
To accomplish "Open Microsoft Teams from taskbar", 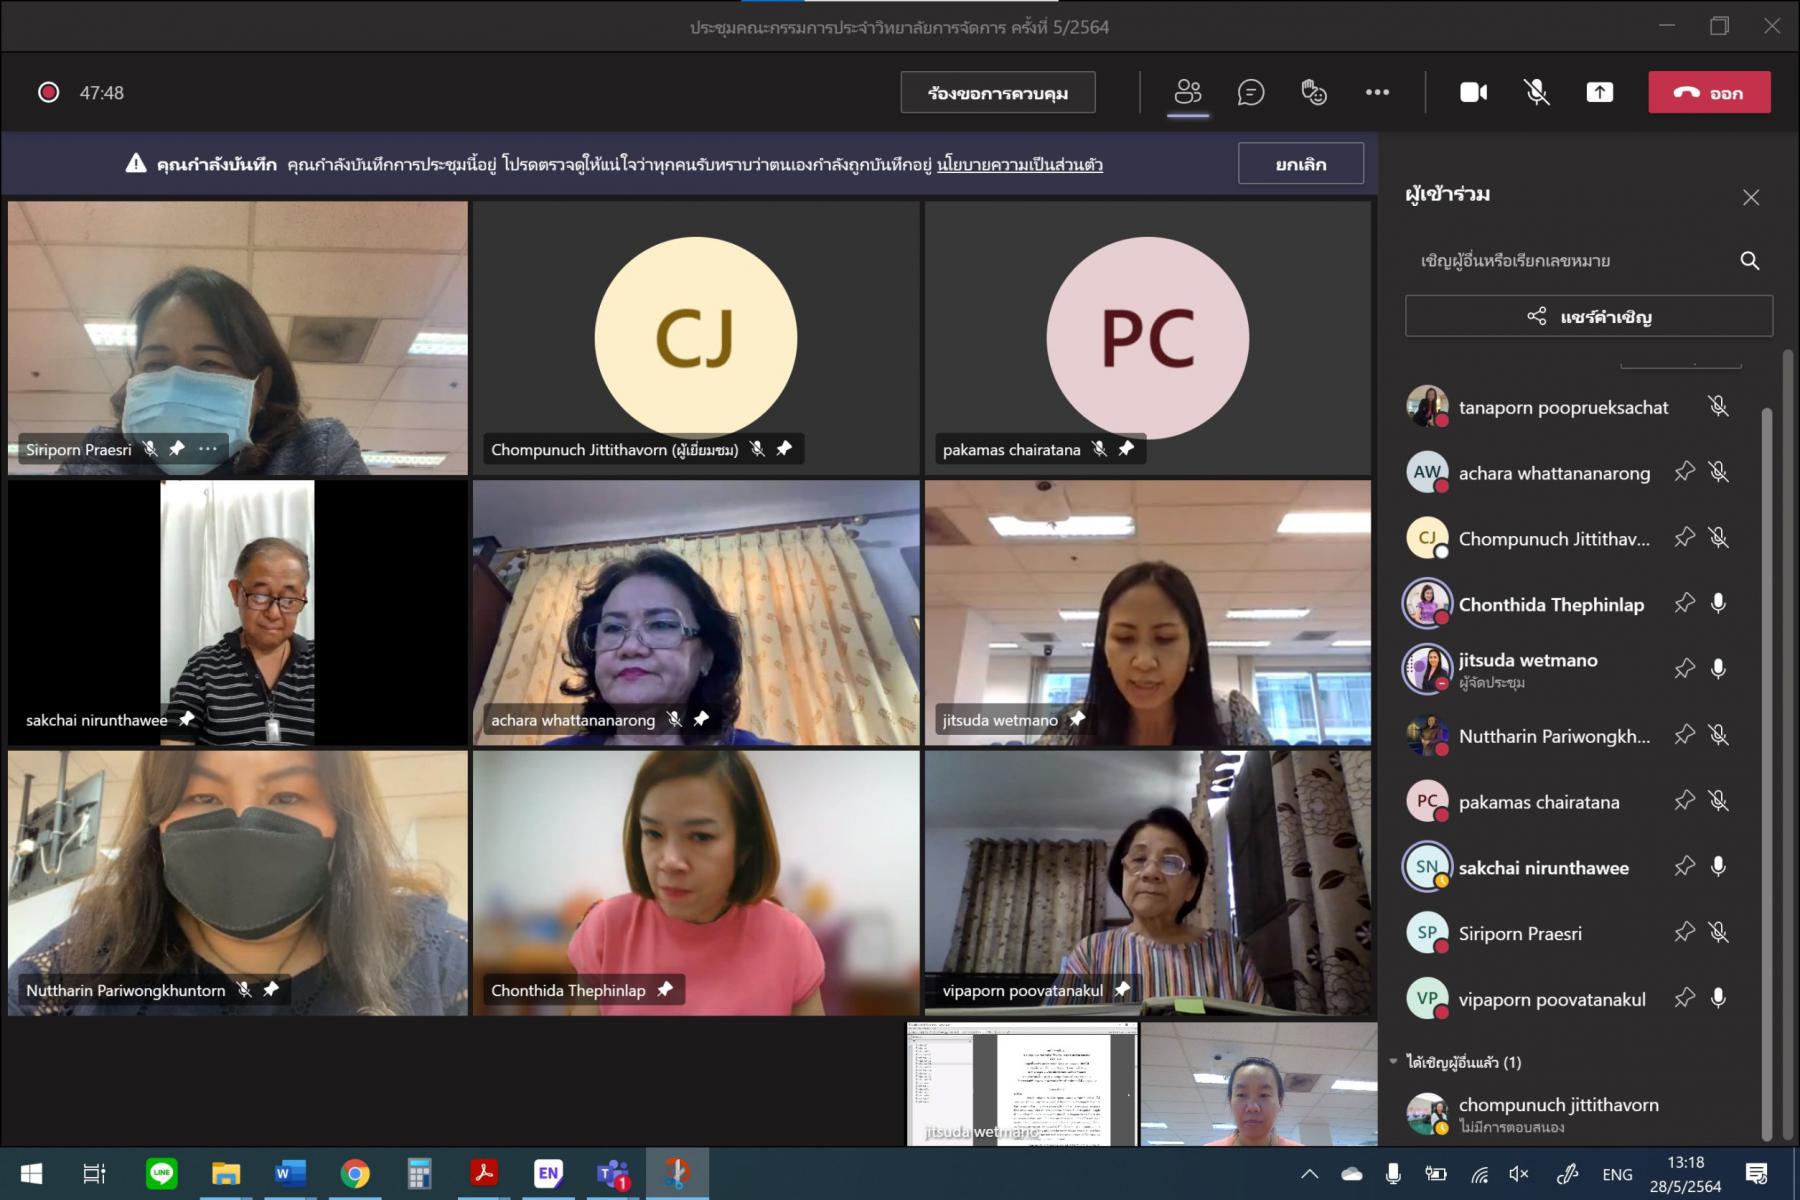I will click(613, 1174).
